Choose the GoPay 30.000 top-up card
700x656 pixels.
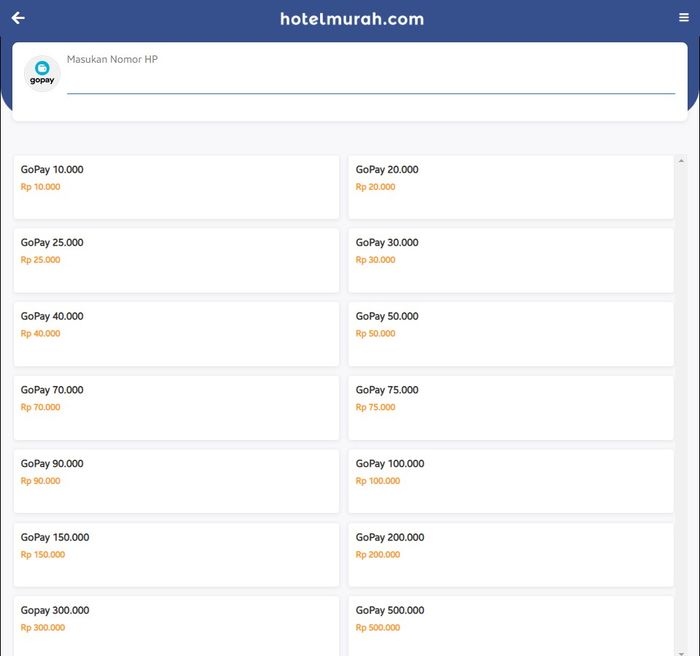tap(510, 260)
